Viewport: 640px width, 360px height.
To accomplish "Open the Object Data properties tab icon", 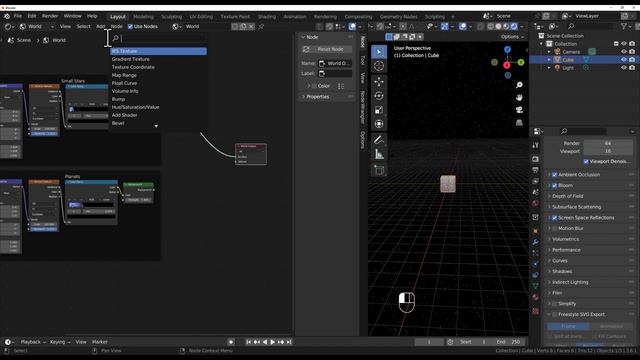I will point(536,286).
